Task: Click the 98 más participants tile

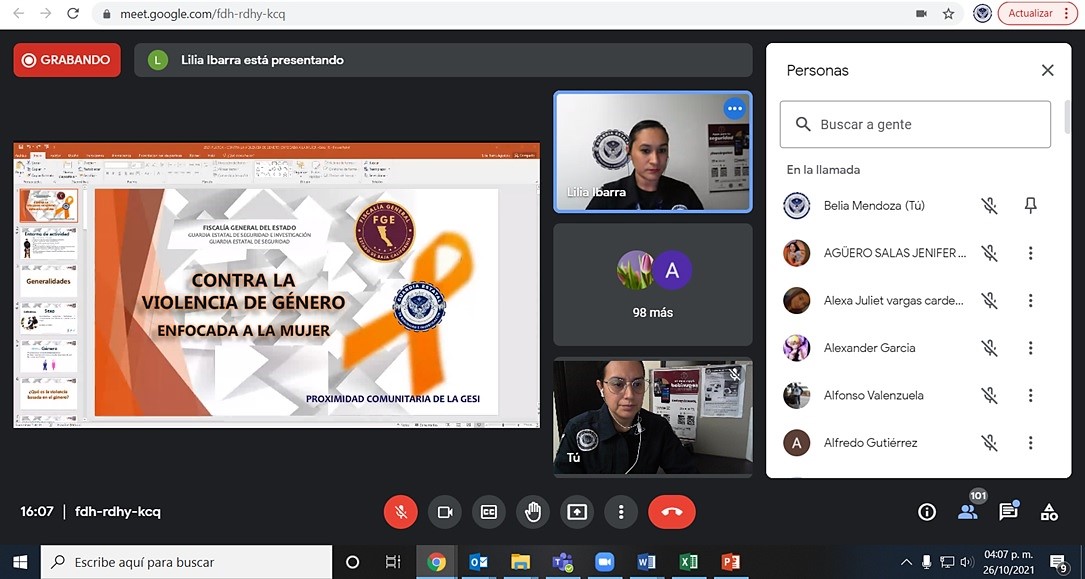Action: 653,285
